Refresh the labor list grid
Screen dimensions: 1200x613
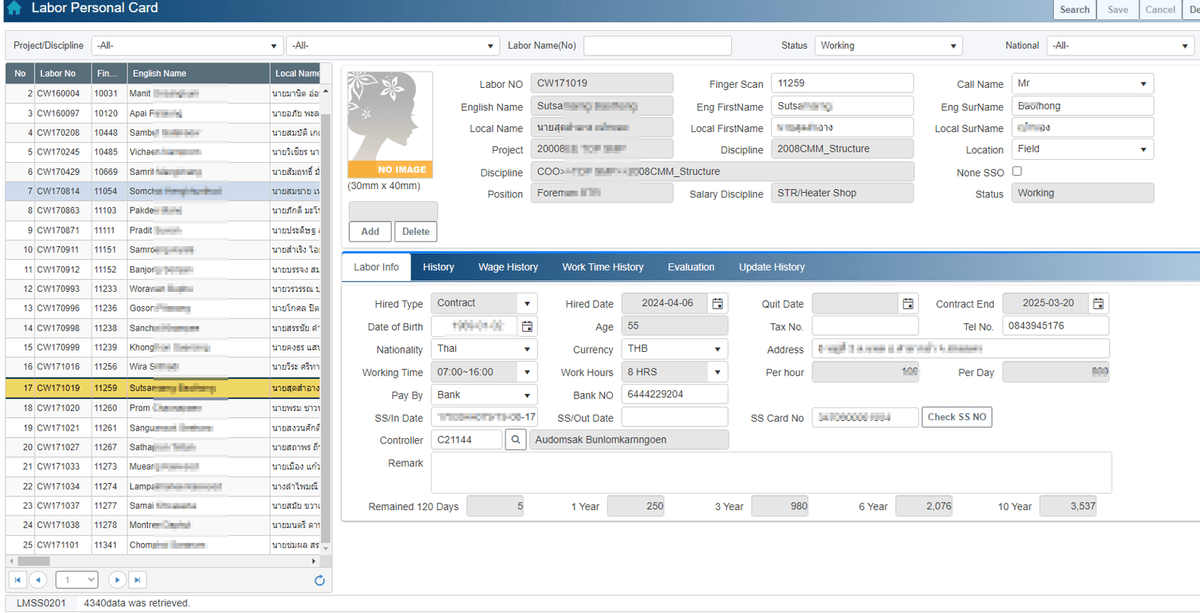pos(319,580)
